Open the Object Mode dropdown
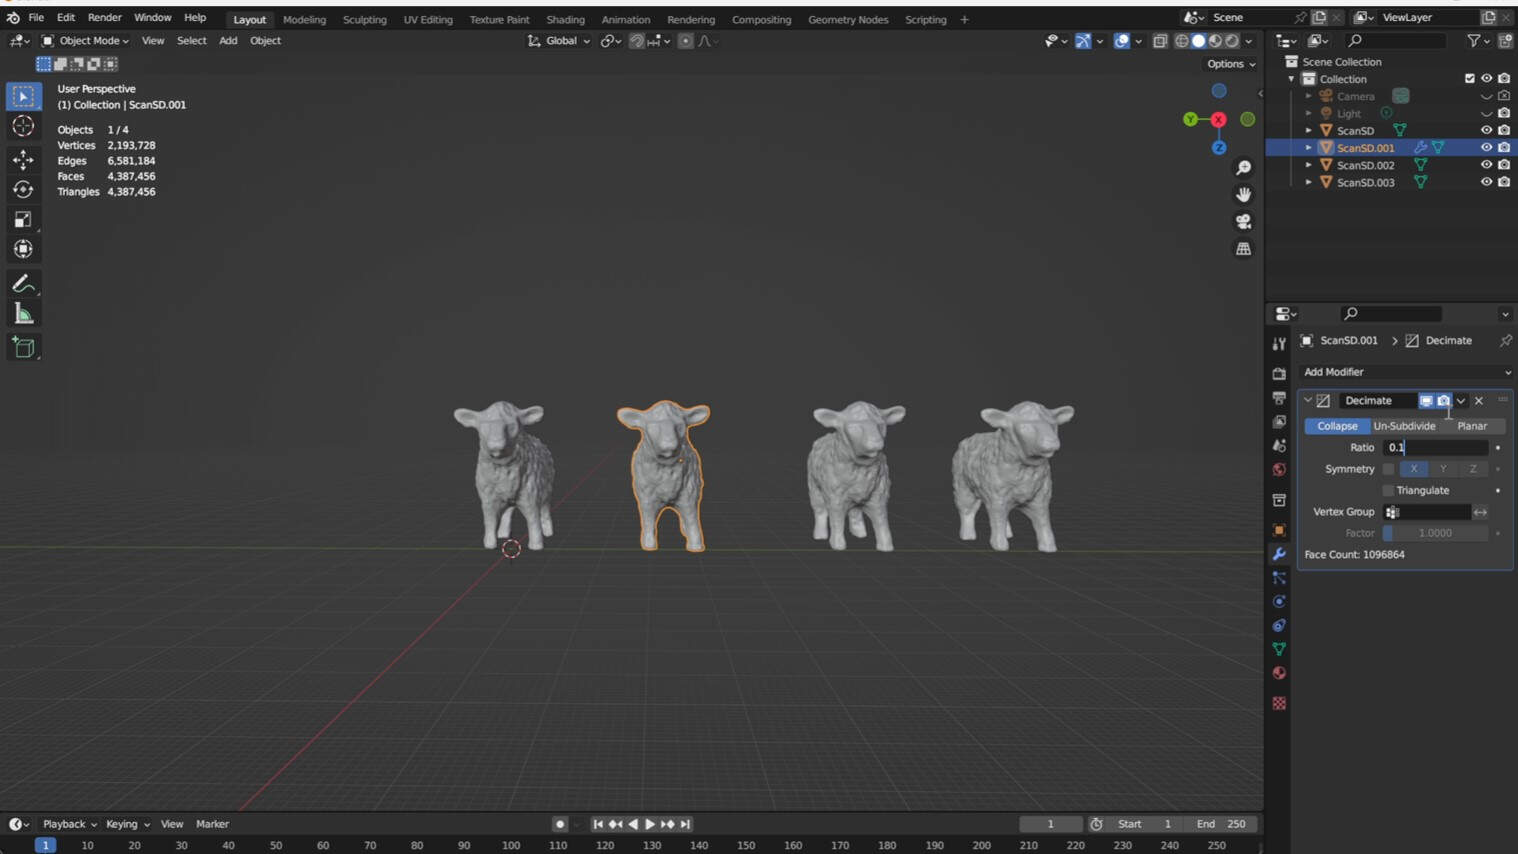 [x=86, y=41]
